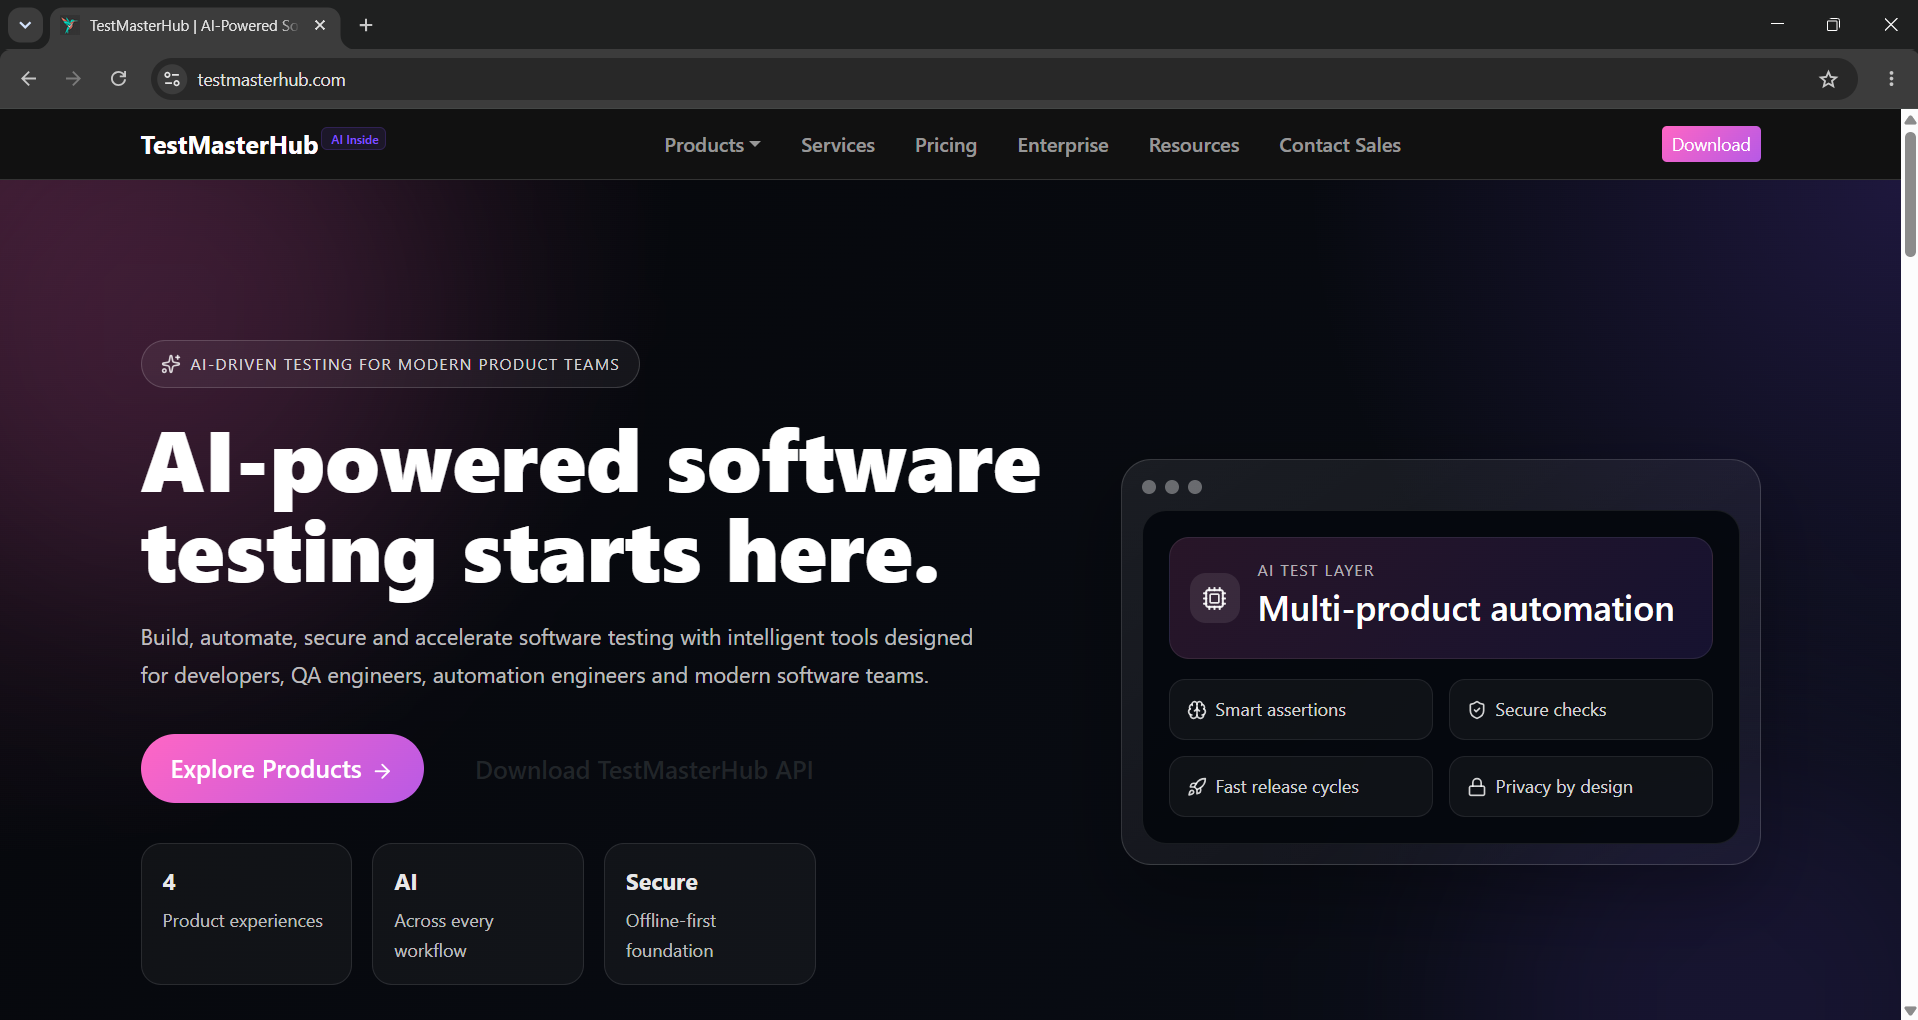The height and width of the screenshot is (1020, 1918).
Task: Select the Privacy by design card
Action: tap(1580, 787)
